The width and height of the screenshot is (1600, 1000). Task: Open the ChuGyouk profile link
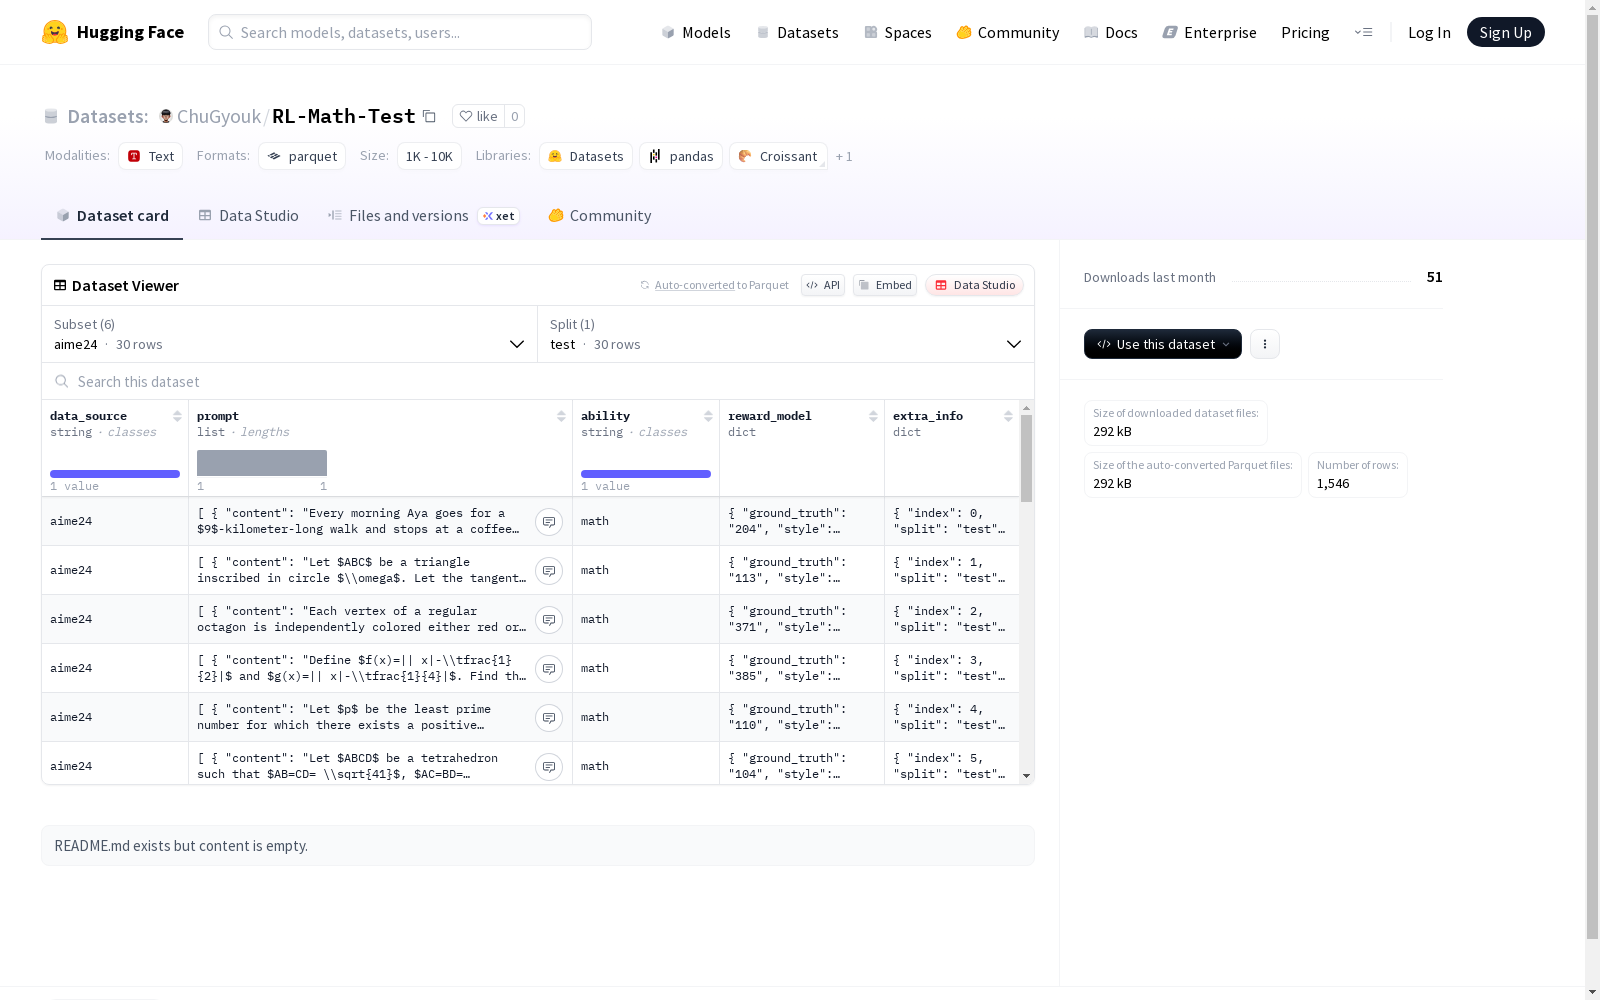coord(219,116)
